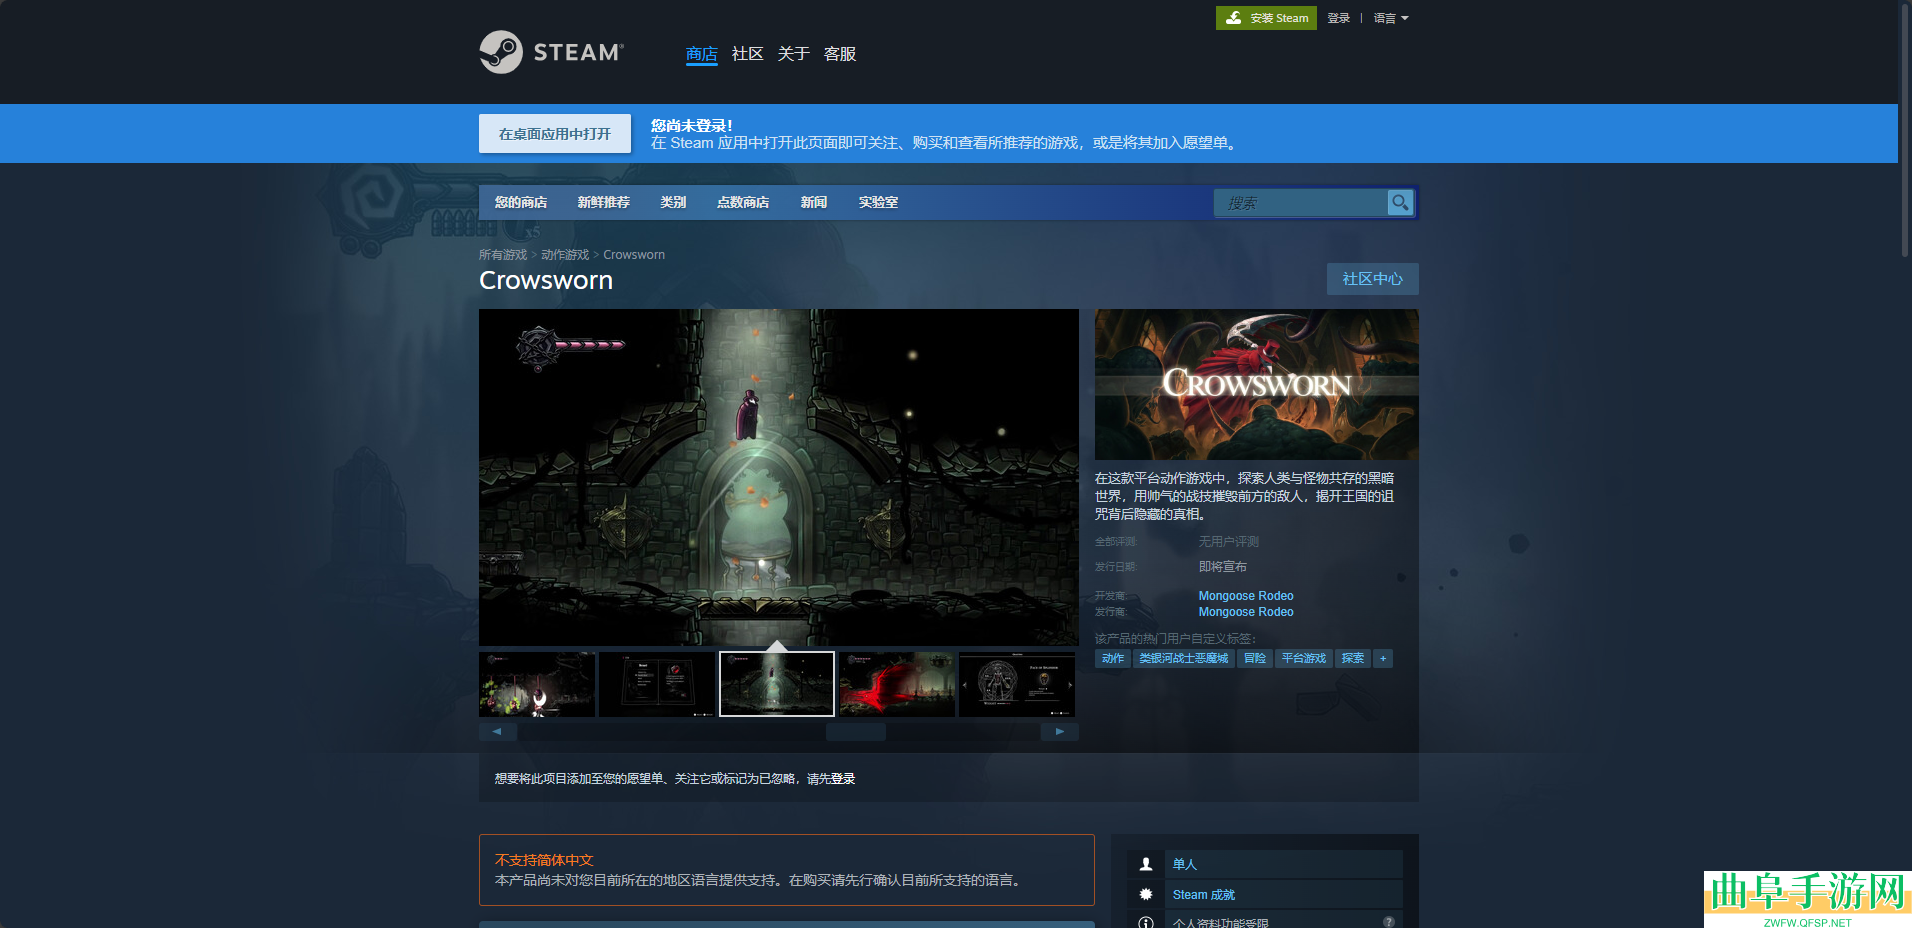Screen dimensions: 1912x928
Task: Open the 语言 language dropdown
Action: coord(1391,18)
